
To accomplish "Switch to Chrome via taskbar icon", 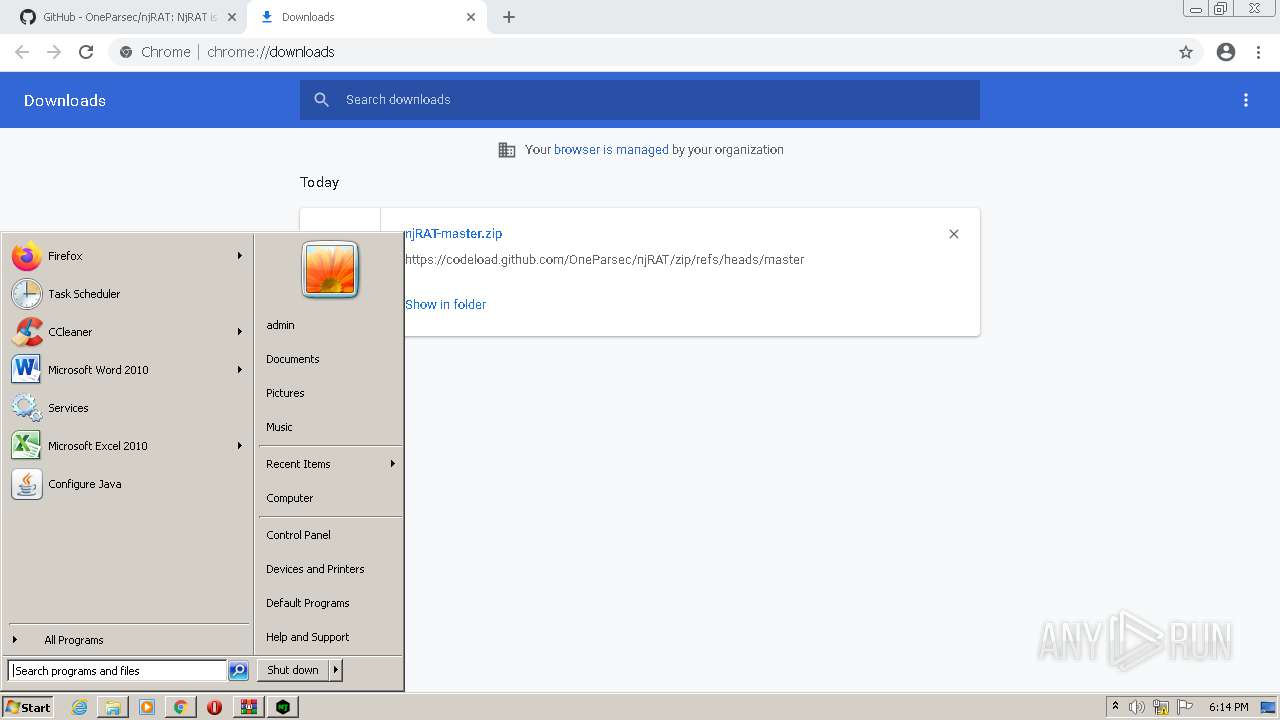I will [180, 707].
